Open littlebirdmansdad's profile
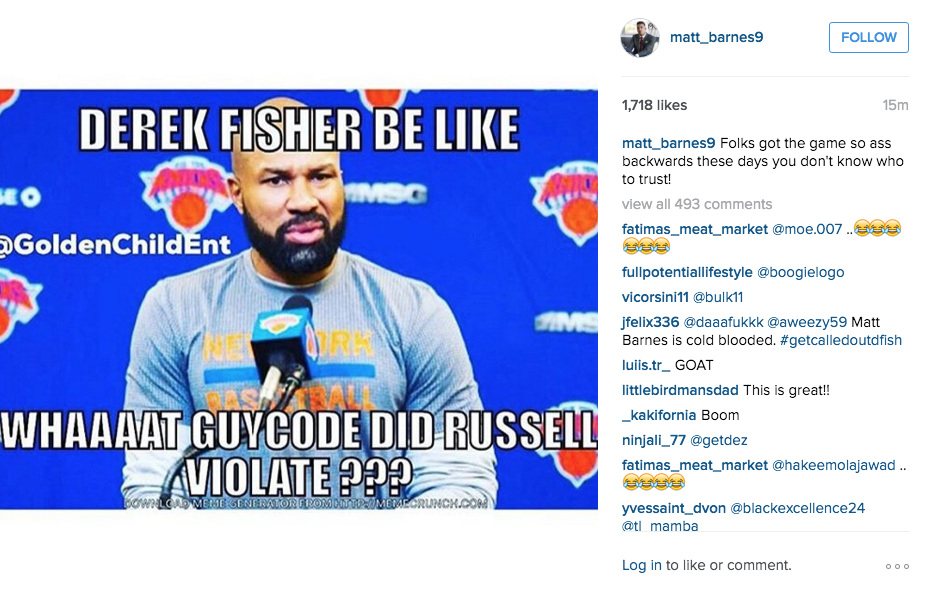The image size is (931, 596). pos(680,391)
